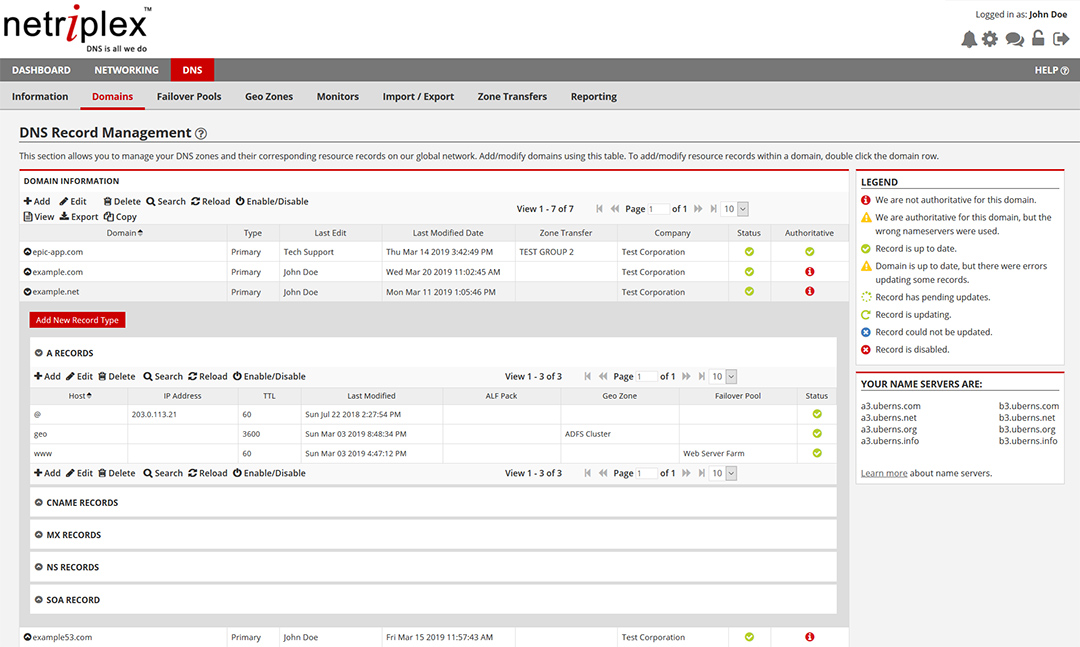Click the 203.0.113.21 IP address cell
Image resolution: width=1080 pixels, height=647 pixels.
coord(183,414)
